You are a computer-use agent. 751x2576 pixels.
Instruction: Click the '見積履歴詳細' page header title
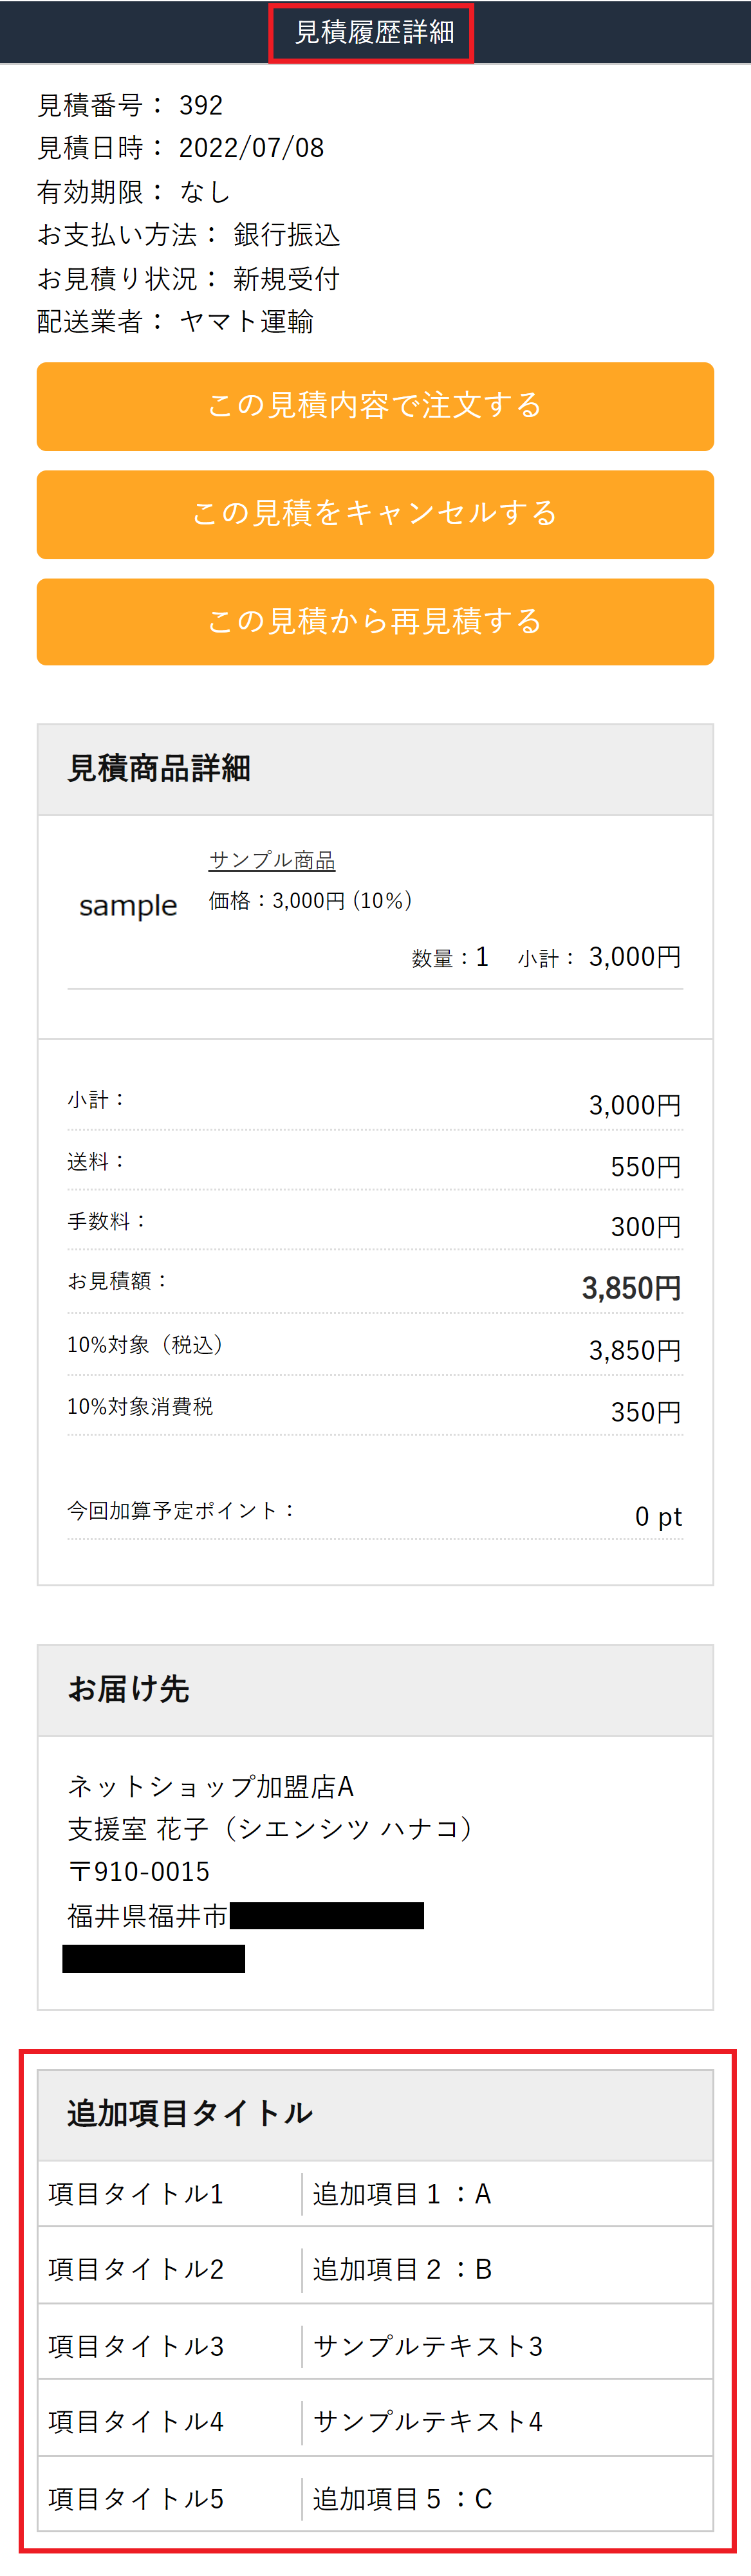click(374, 33)
